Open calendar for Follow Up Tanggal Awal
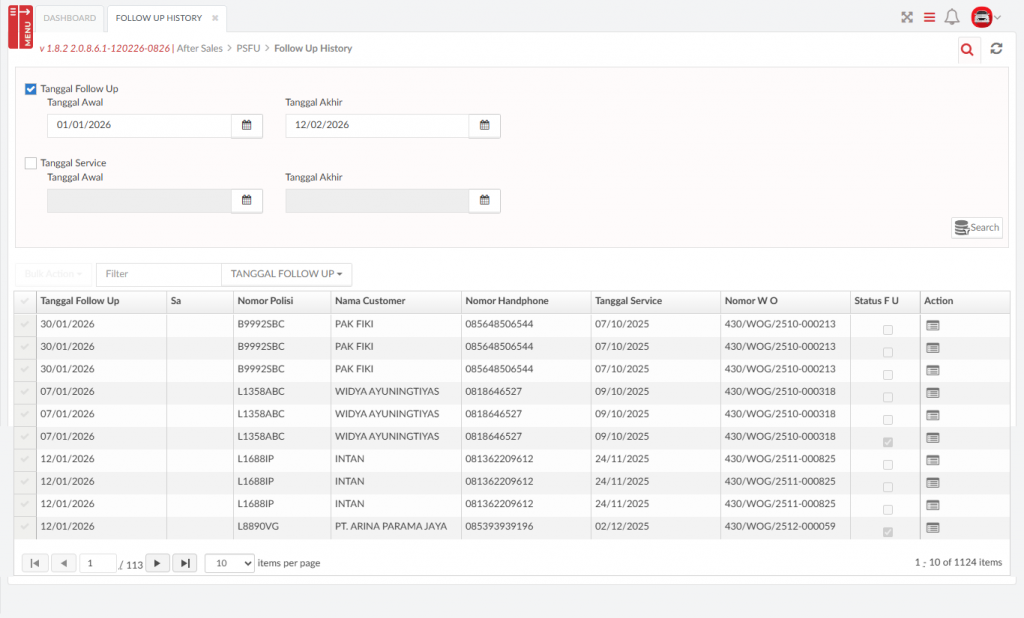 tap(247, 125)
